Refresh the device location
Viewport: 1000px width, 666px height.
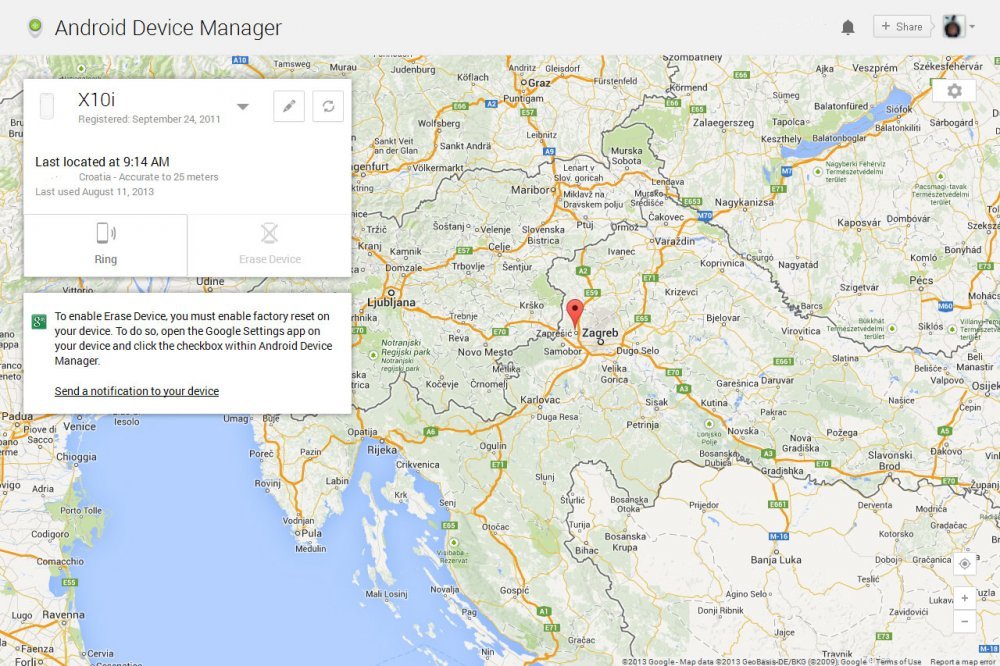coord(328,106)
